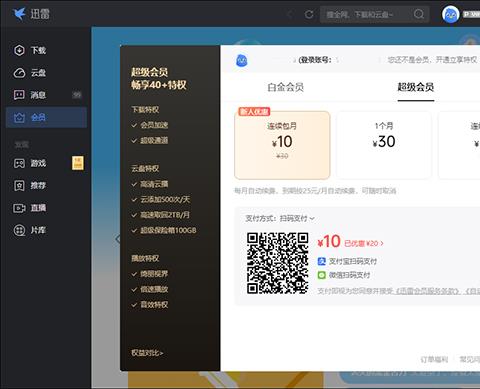
Task: Click the Xunlei bird logo
Action: click(x=19, y=14)
